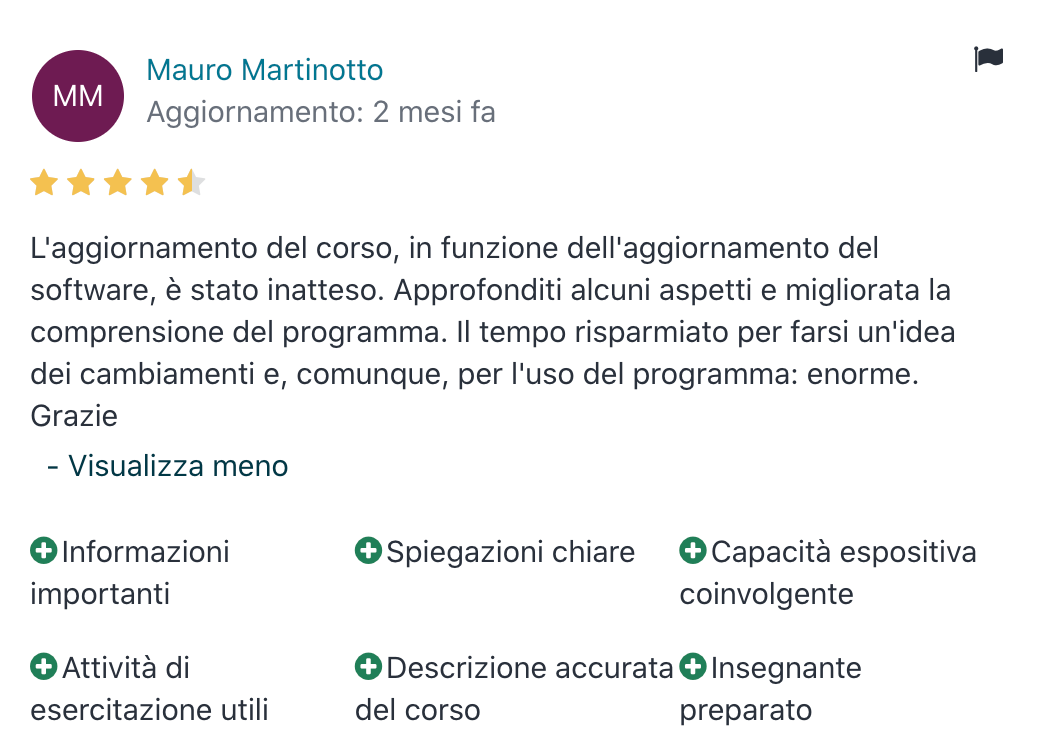
Task: Click plus icon beside Spiegazioni chiare
Action: [368, 551]
